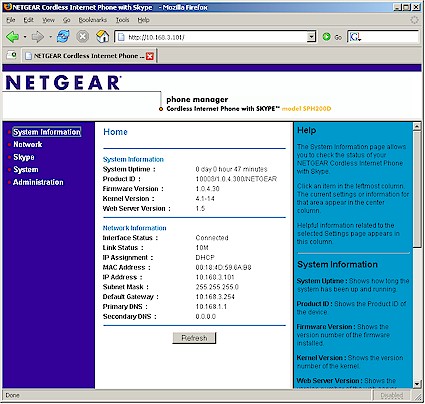
Task: Click the MAC Address value 00:18:4D:59:6A:98
Action: (223, 267)
